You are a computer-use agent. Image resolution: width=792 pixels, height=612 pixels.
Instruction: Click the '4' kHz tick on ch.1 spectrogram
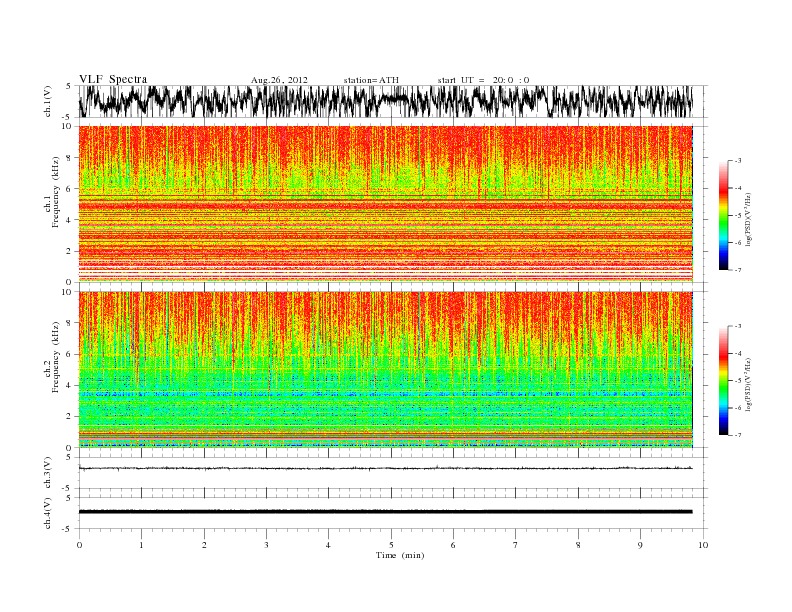(69, 220)
